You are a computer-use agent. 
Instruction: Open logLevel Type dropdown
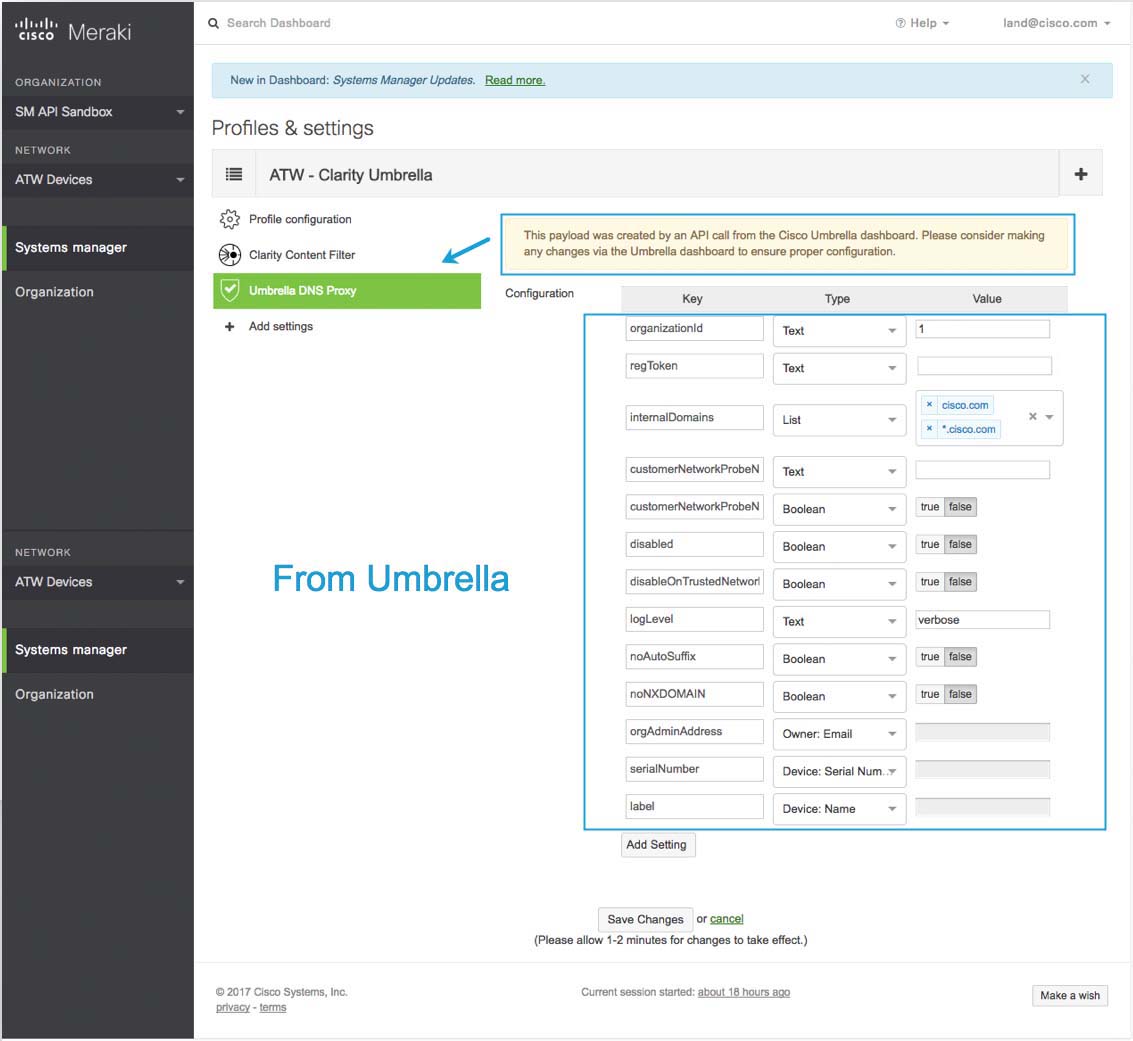(839, 621)
